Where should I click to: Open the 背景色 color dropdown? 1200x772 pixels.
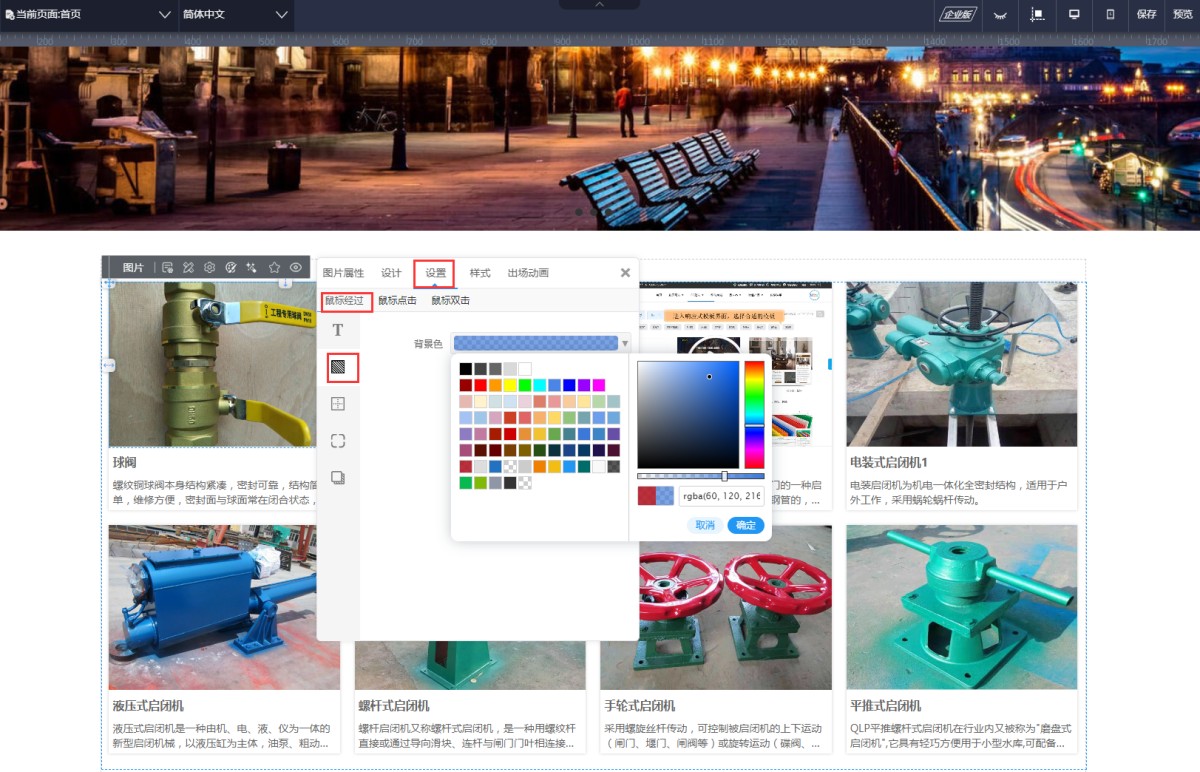pos(540,343)
